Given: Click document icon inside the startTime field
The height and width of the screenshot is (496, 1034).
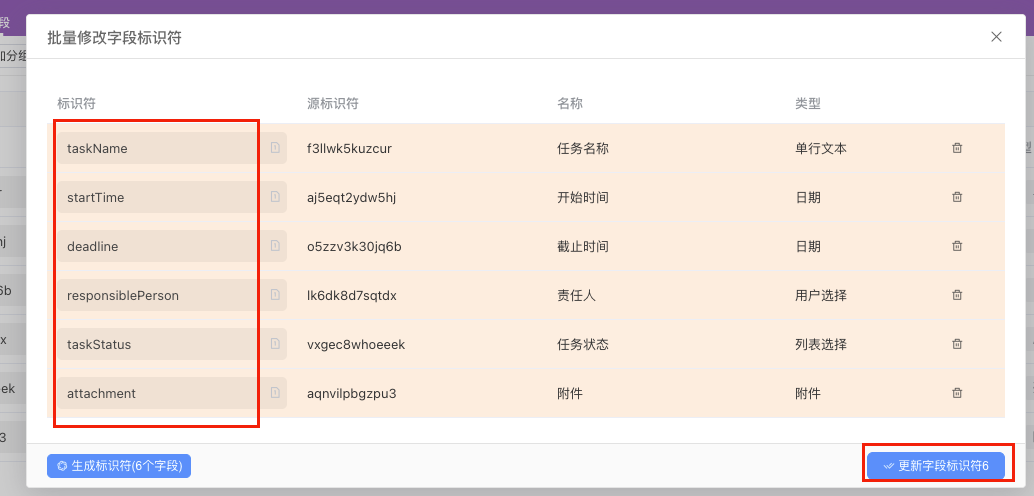Looking at the screenshot, I should point(275,197).
